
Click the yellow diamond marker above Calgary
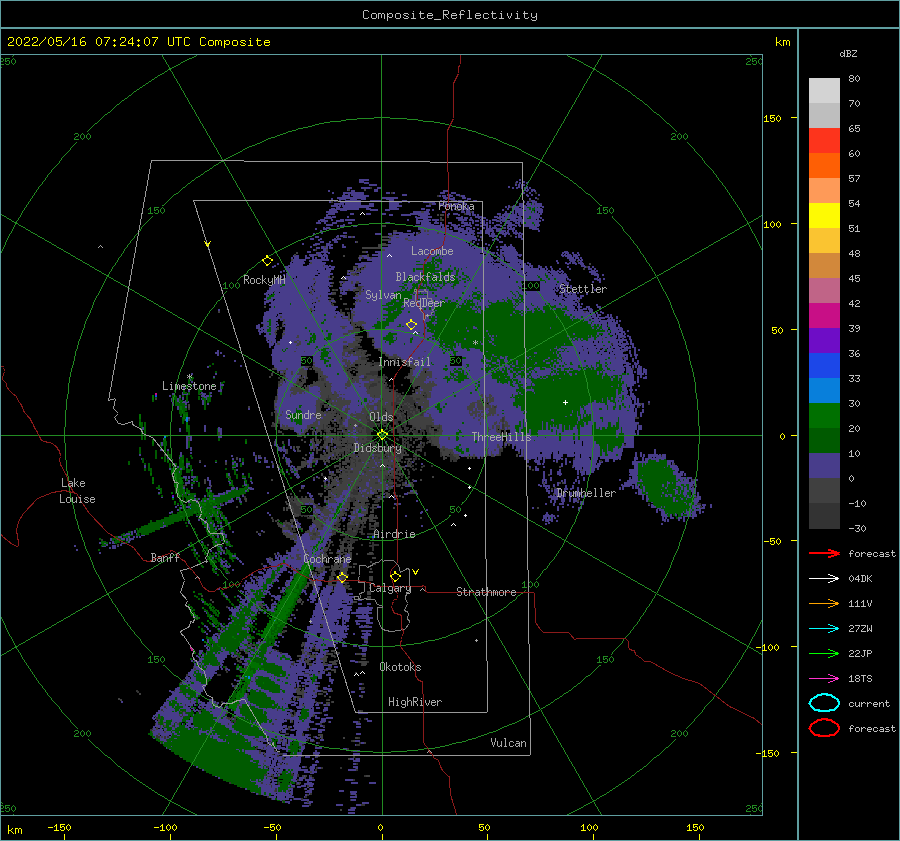(395, 576)
